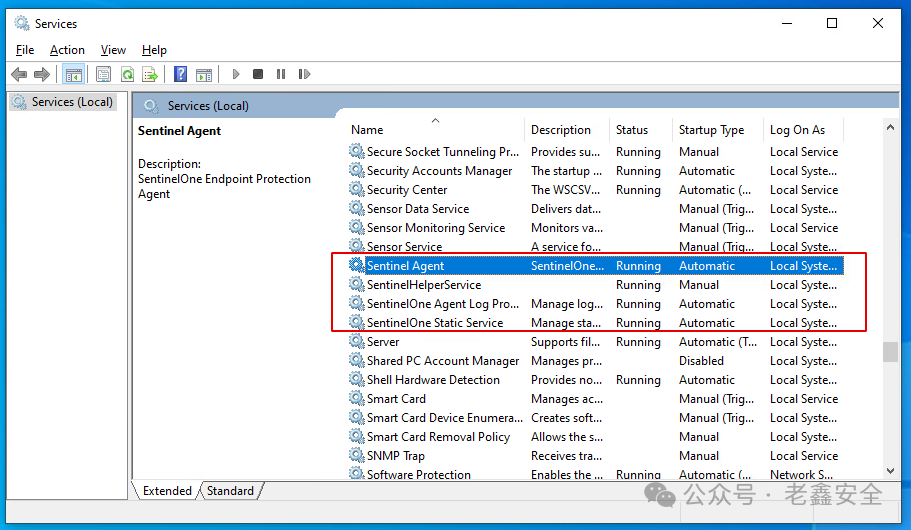911x530 pixels.
Task: Sort by the Description column header
Action: pyautogui.click(x=561, y=130)
